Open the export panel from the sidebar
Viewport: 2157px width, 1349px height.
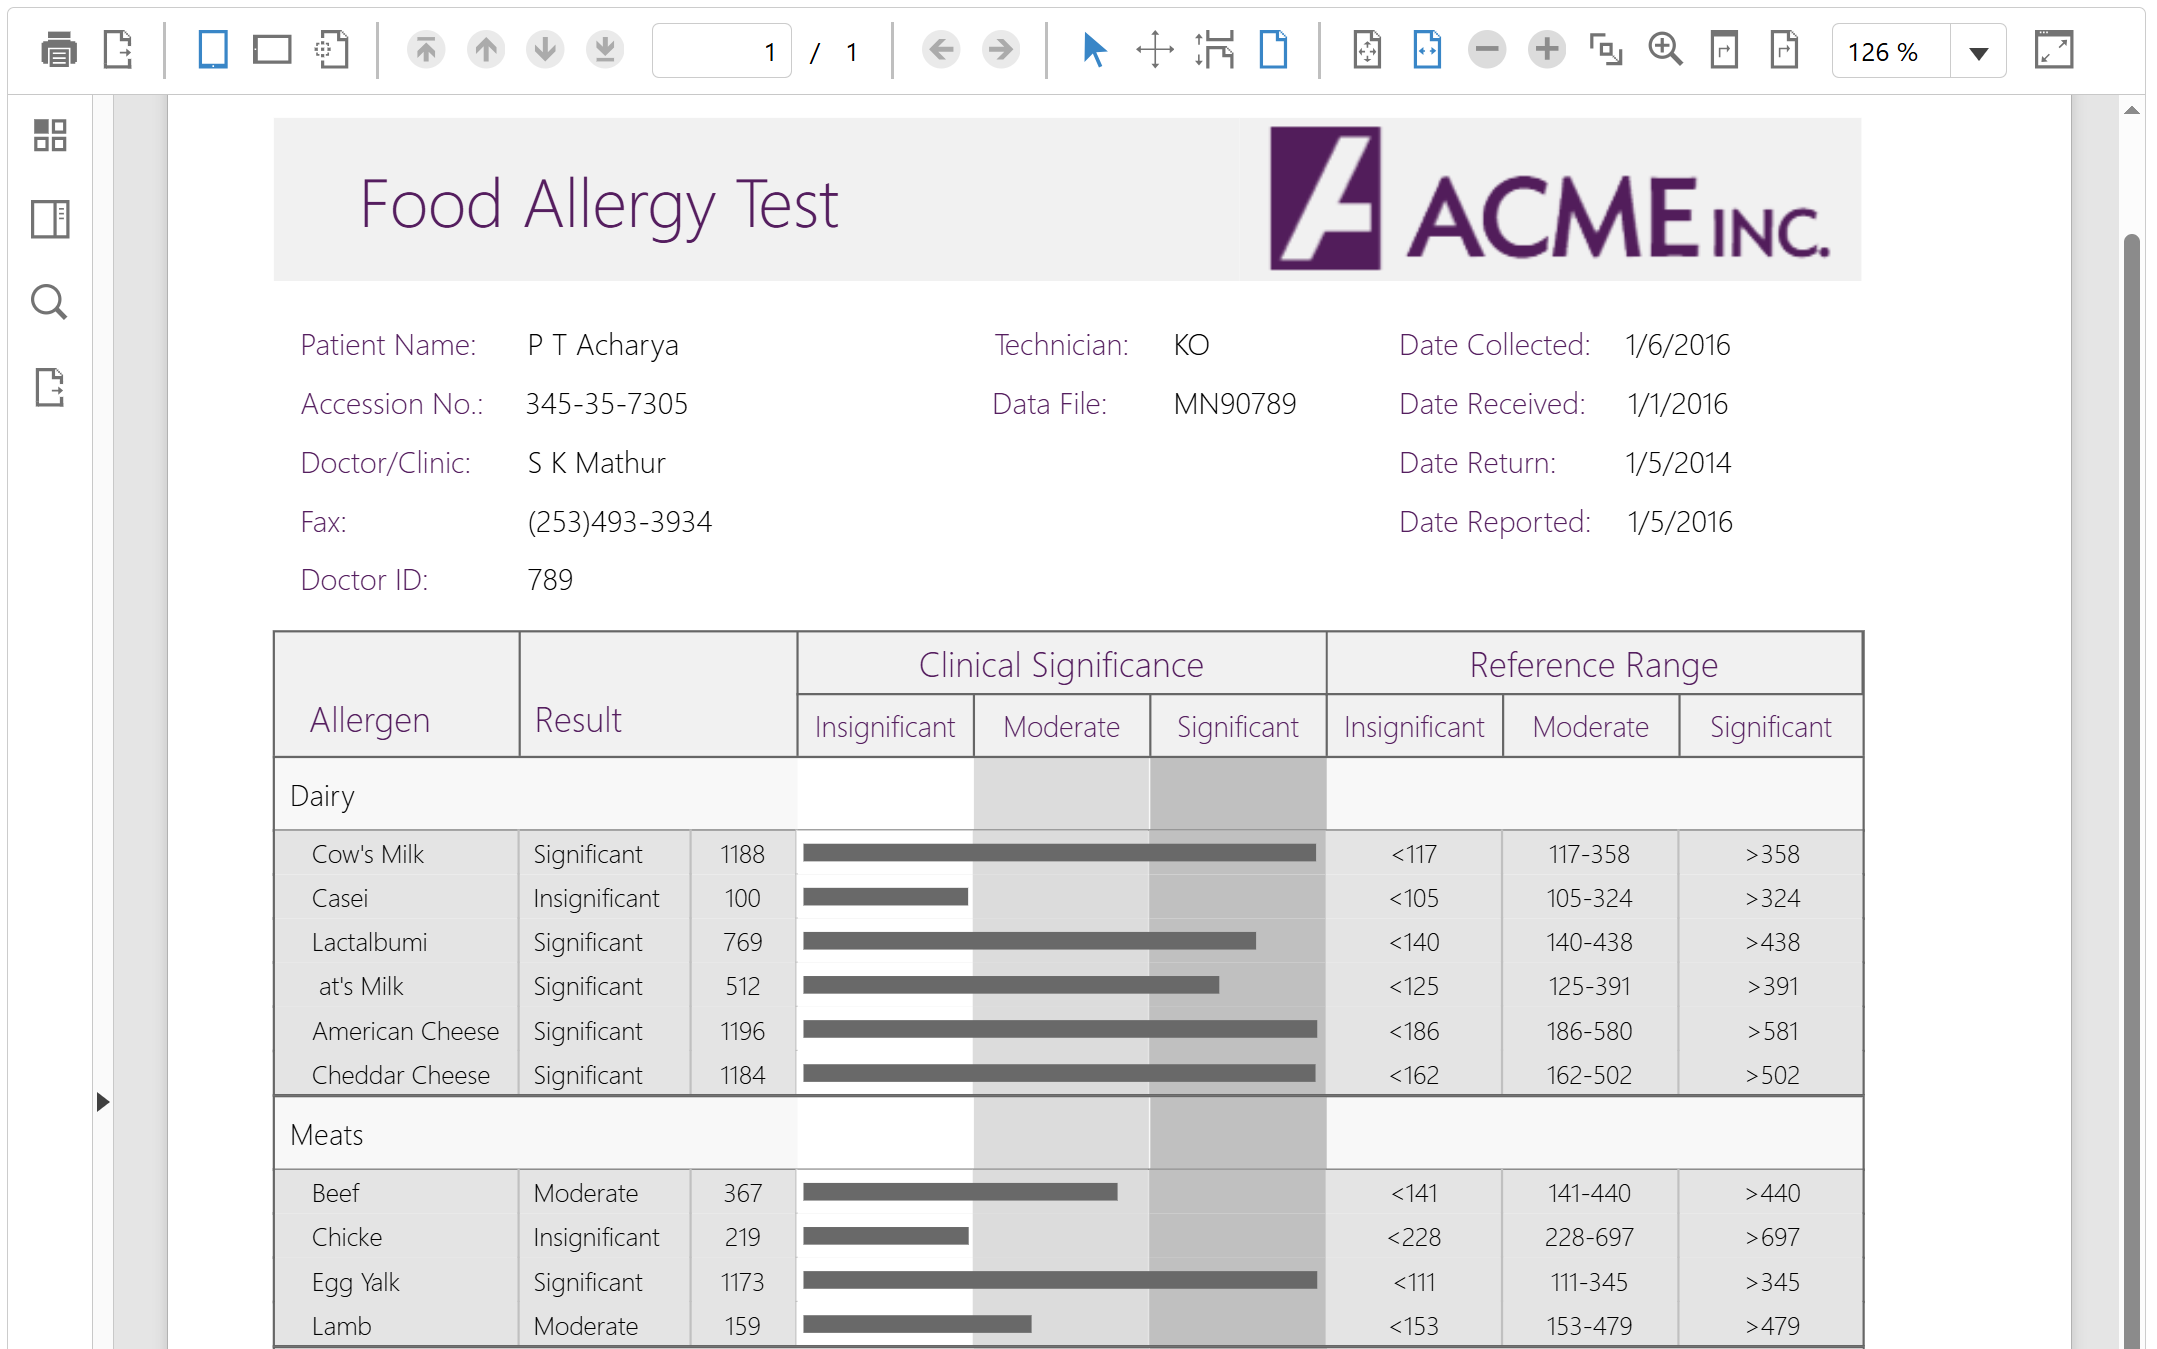[x=49, y=387]
